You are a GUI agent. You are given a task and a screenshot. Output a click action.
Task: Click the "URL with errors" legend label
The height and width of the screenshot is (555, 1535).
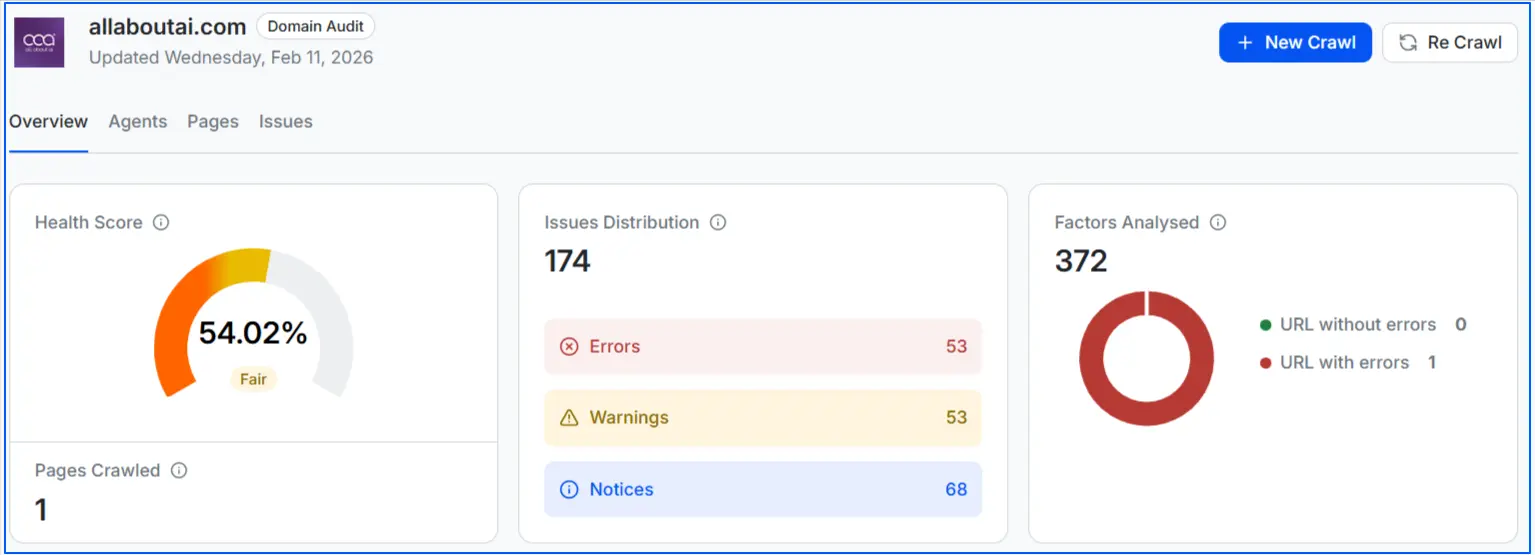click(1345, 363)
